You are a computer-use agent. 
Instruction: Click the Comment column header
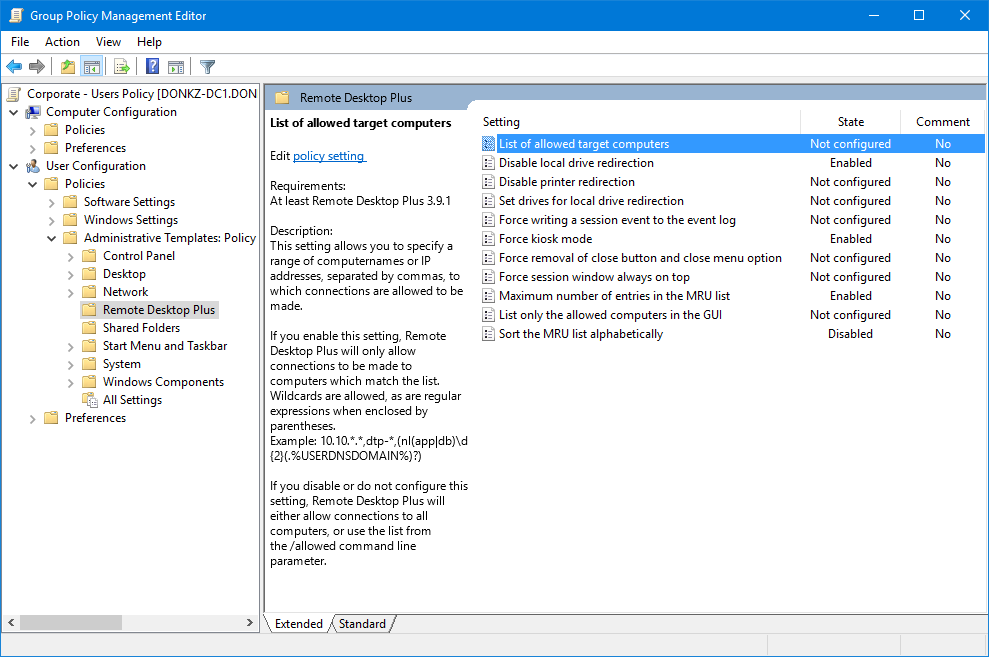(x=941, y=121)
